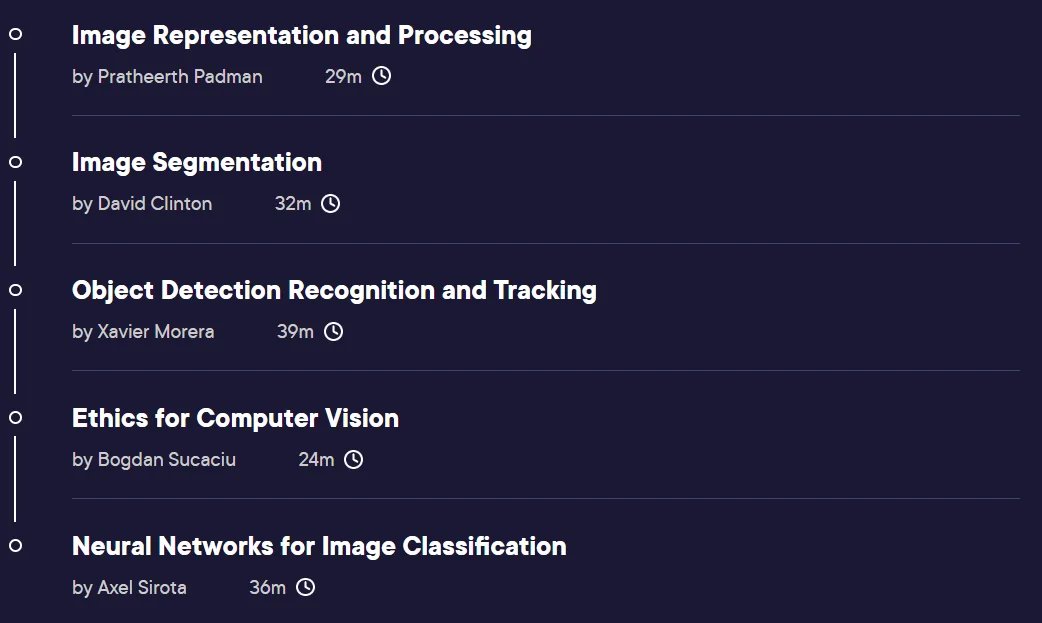The image size is (1042, 623).
Task: Click author name Pratheerth Padman
Action: click(180, 76)
